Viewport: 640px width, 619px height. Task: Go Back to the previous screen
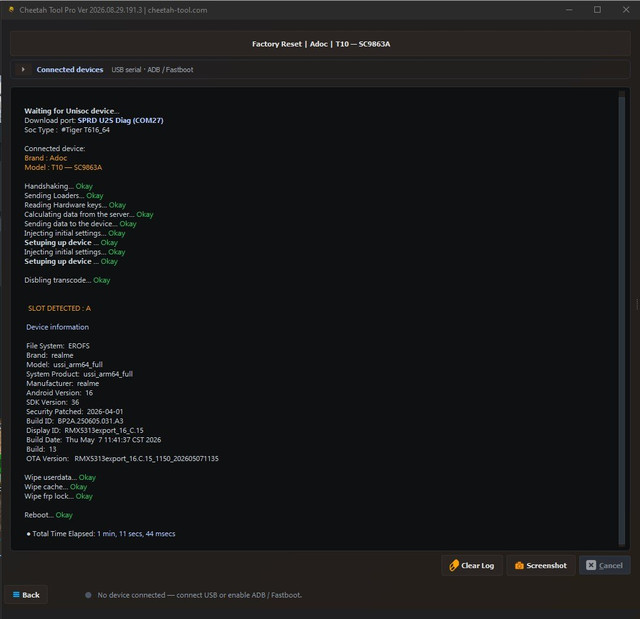point(26,595)
